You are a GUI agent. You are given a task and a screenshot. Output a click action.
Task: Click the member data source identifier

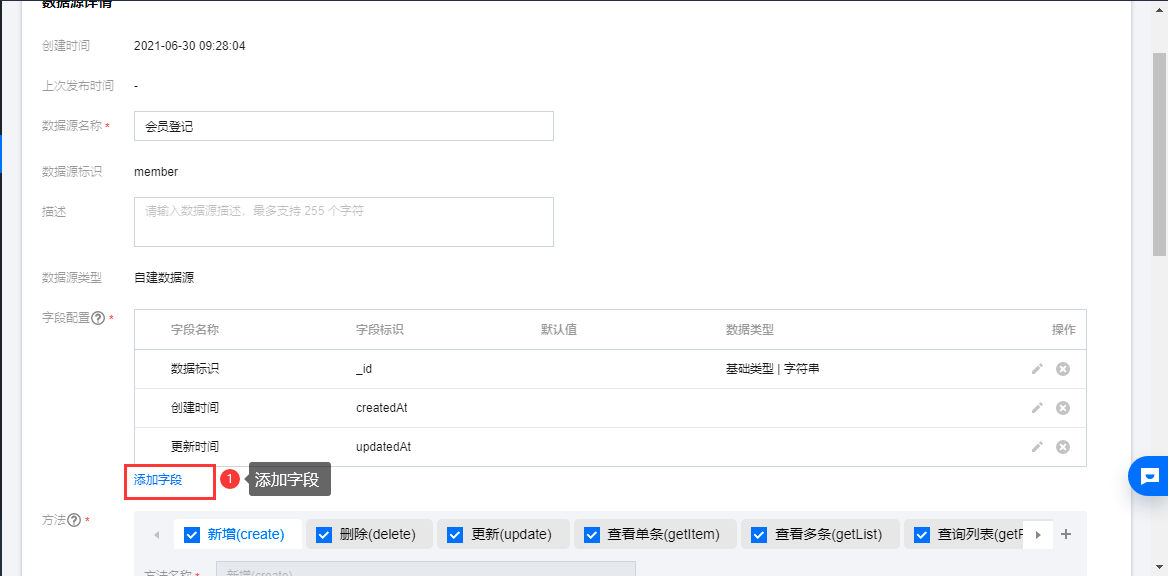coord(156,171)
